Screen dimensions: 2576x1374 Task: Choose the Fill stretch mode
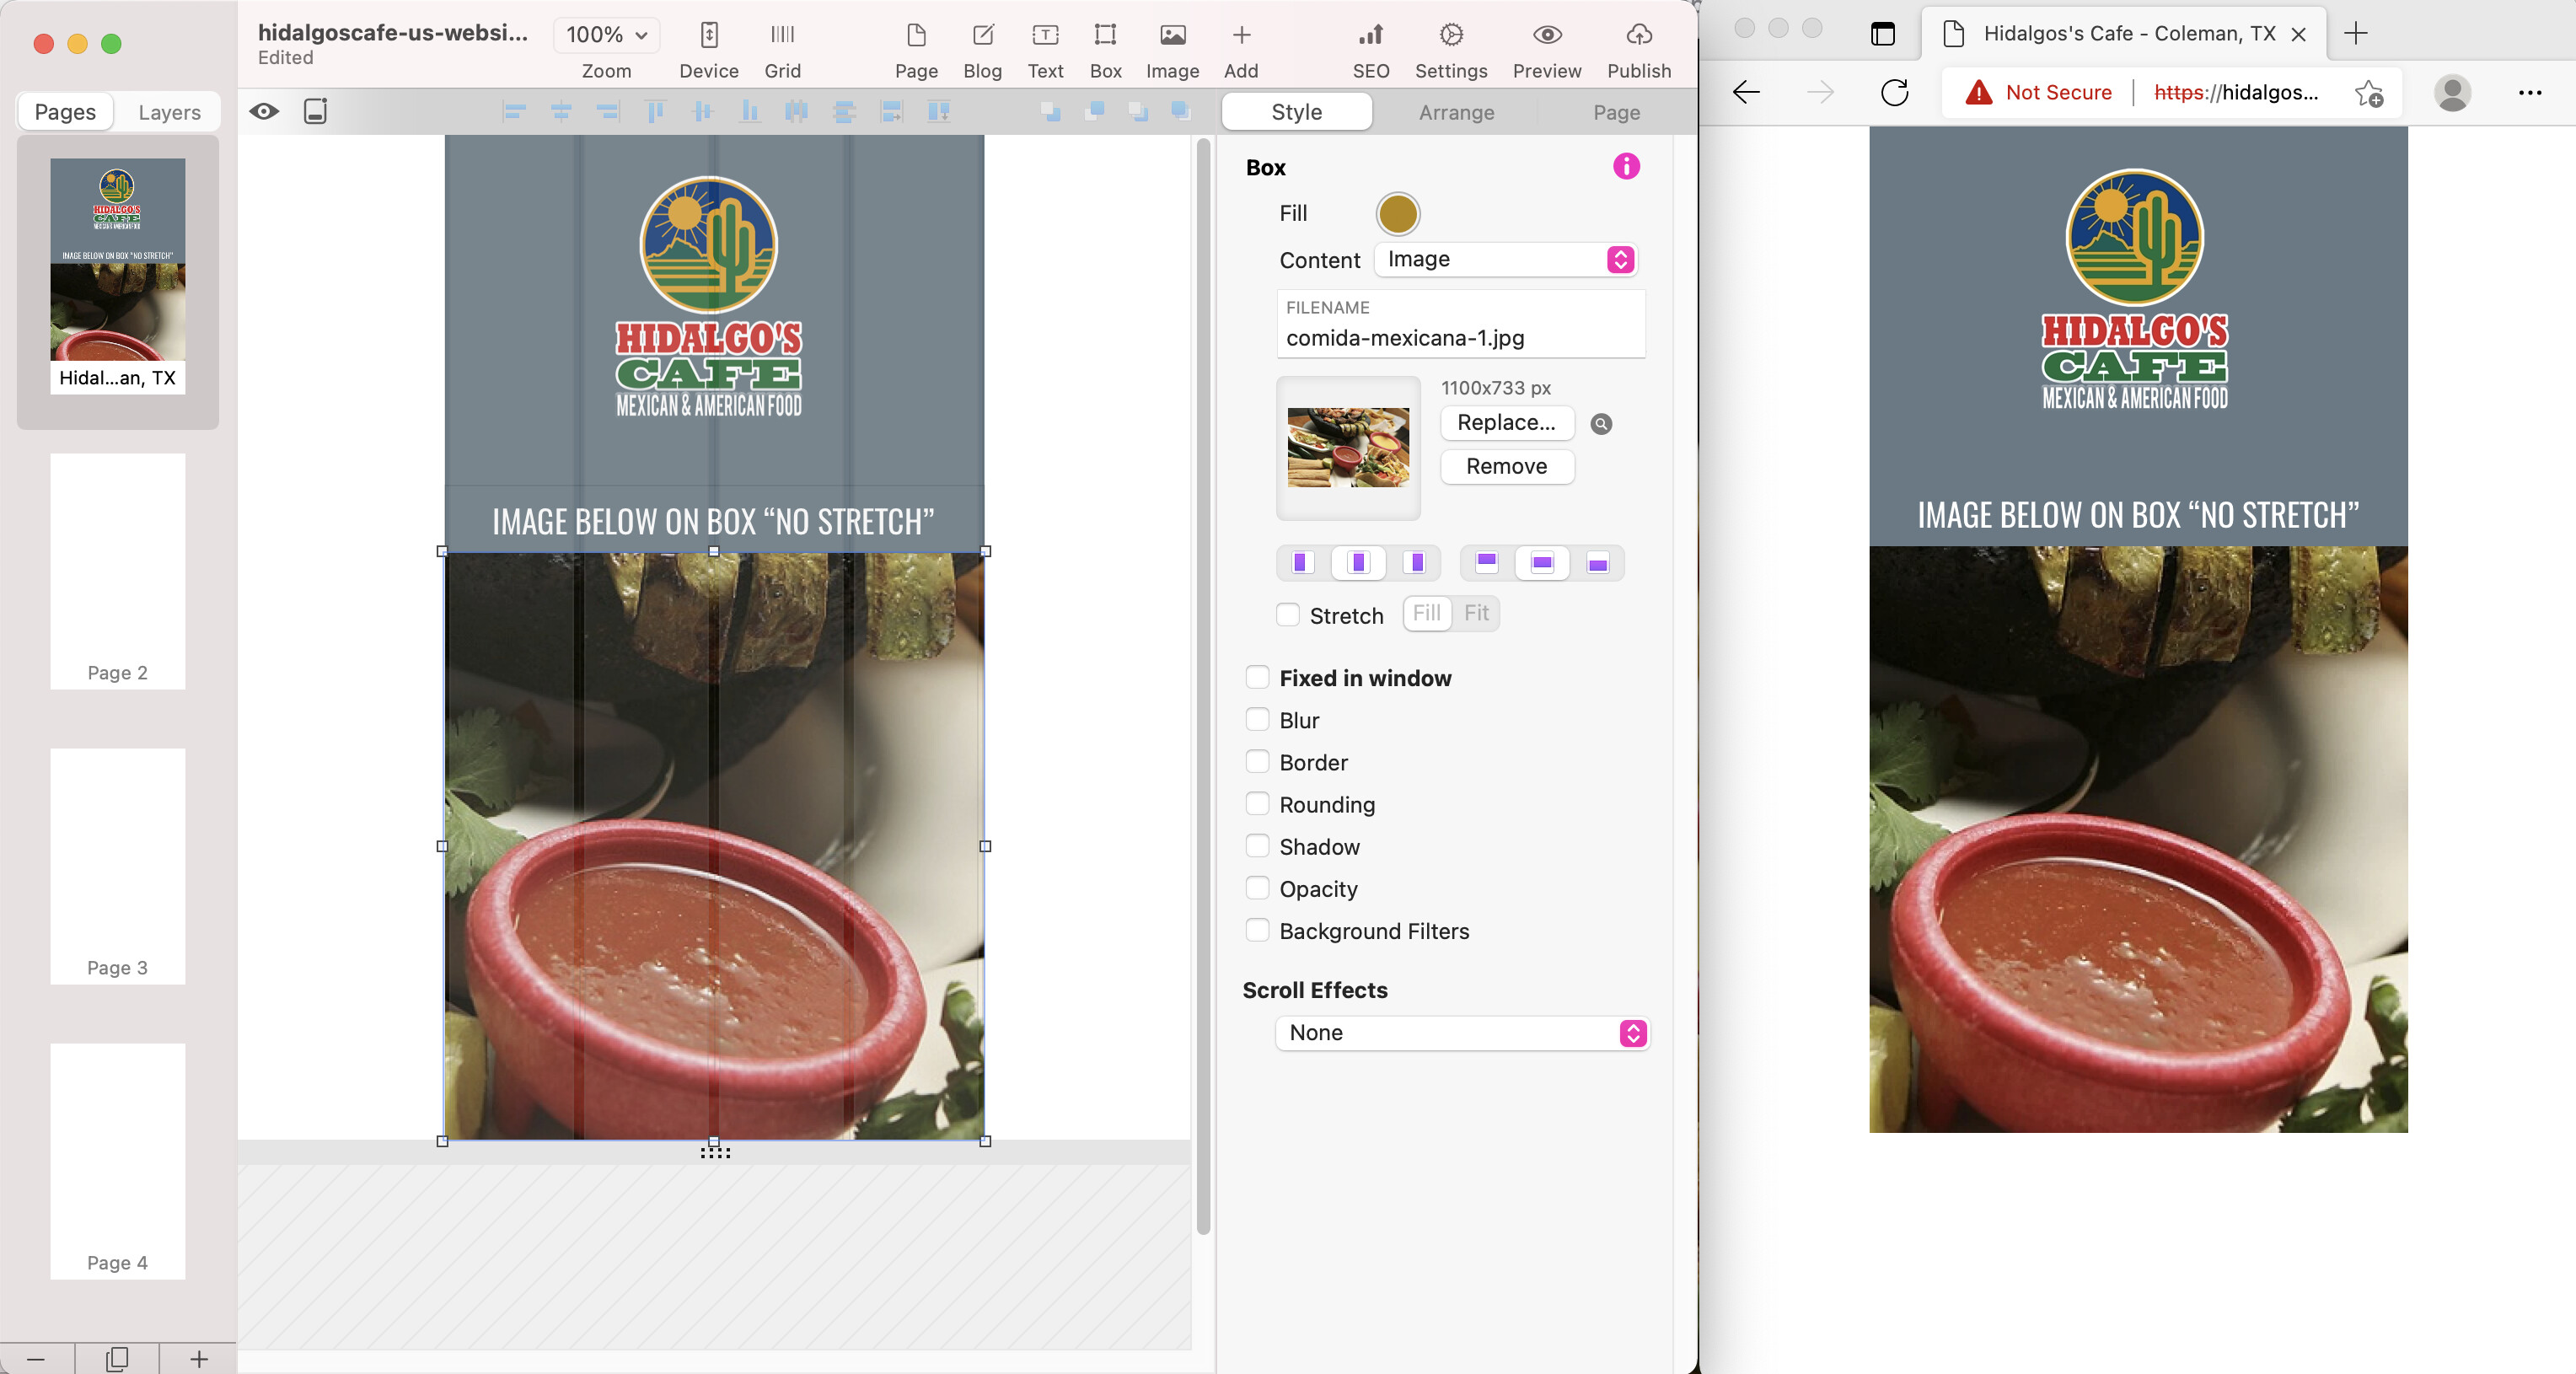(1427, 613)
